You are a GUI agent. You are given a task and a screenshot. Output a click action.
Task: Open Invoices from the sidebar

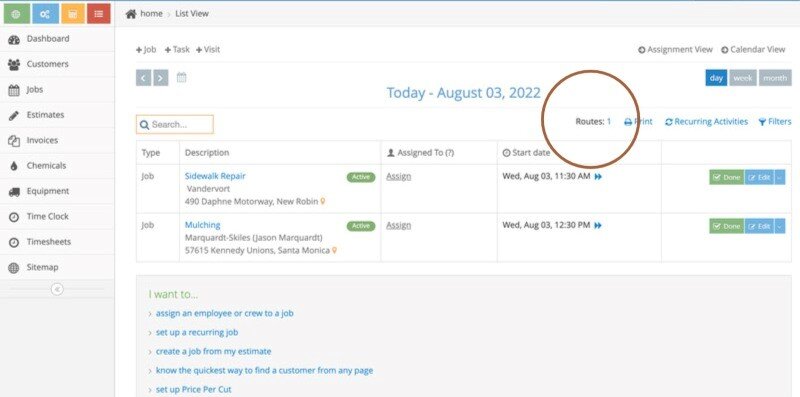[57, 140]
